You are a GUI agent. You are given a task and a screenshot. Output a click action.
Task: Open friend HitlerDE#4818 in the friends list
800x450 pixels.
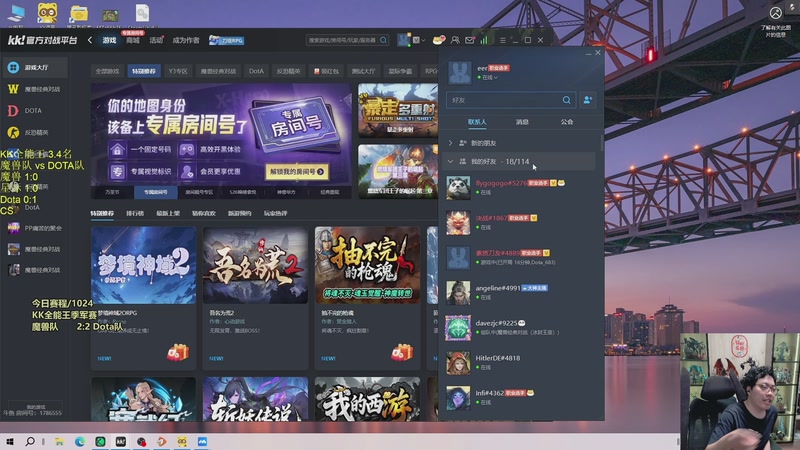pos(518,362)
